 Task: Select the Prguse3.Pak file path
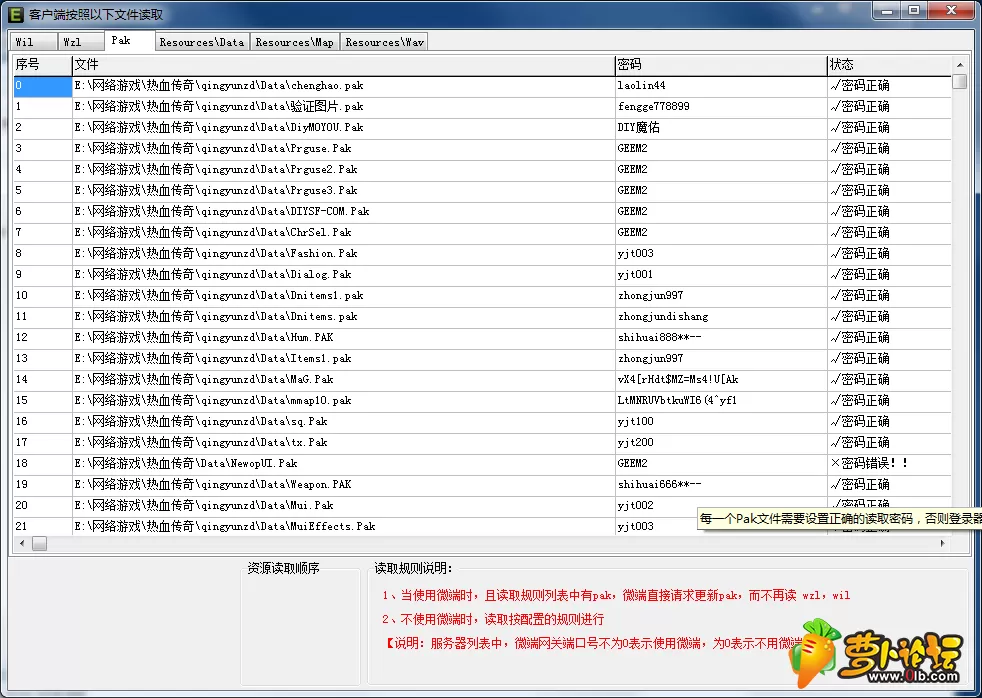(x=216, y=190)
